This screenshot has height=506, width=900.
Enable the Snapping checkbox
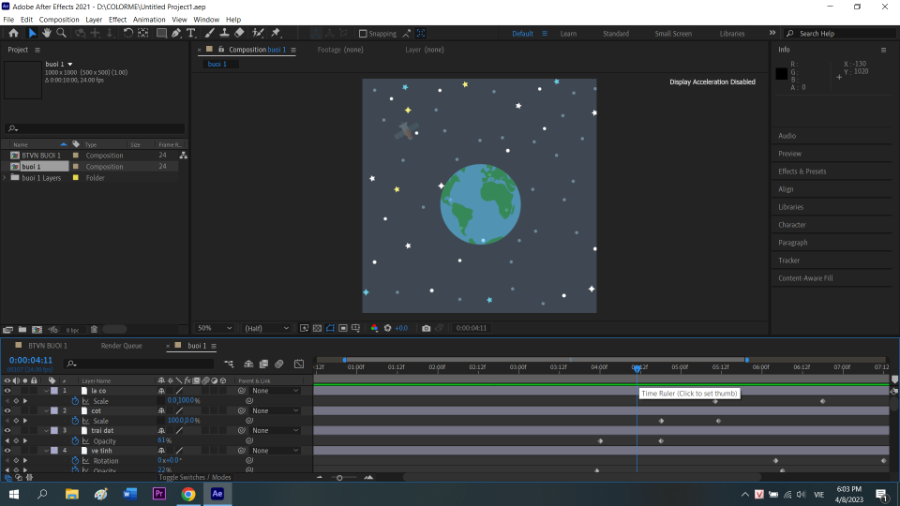(x=363, y=34)
